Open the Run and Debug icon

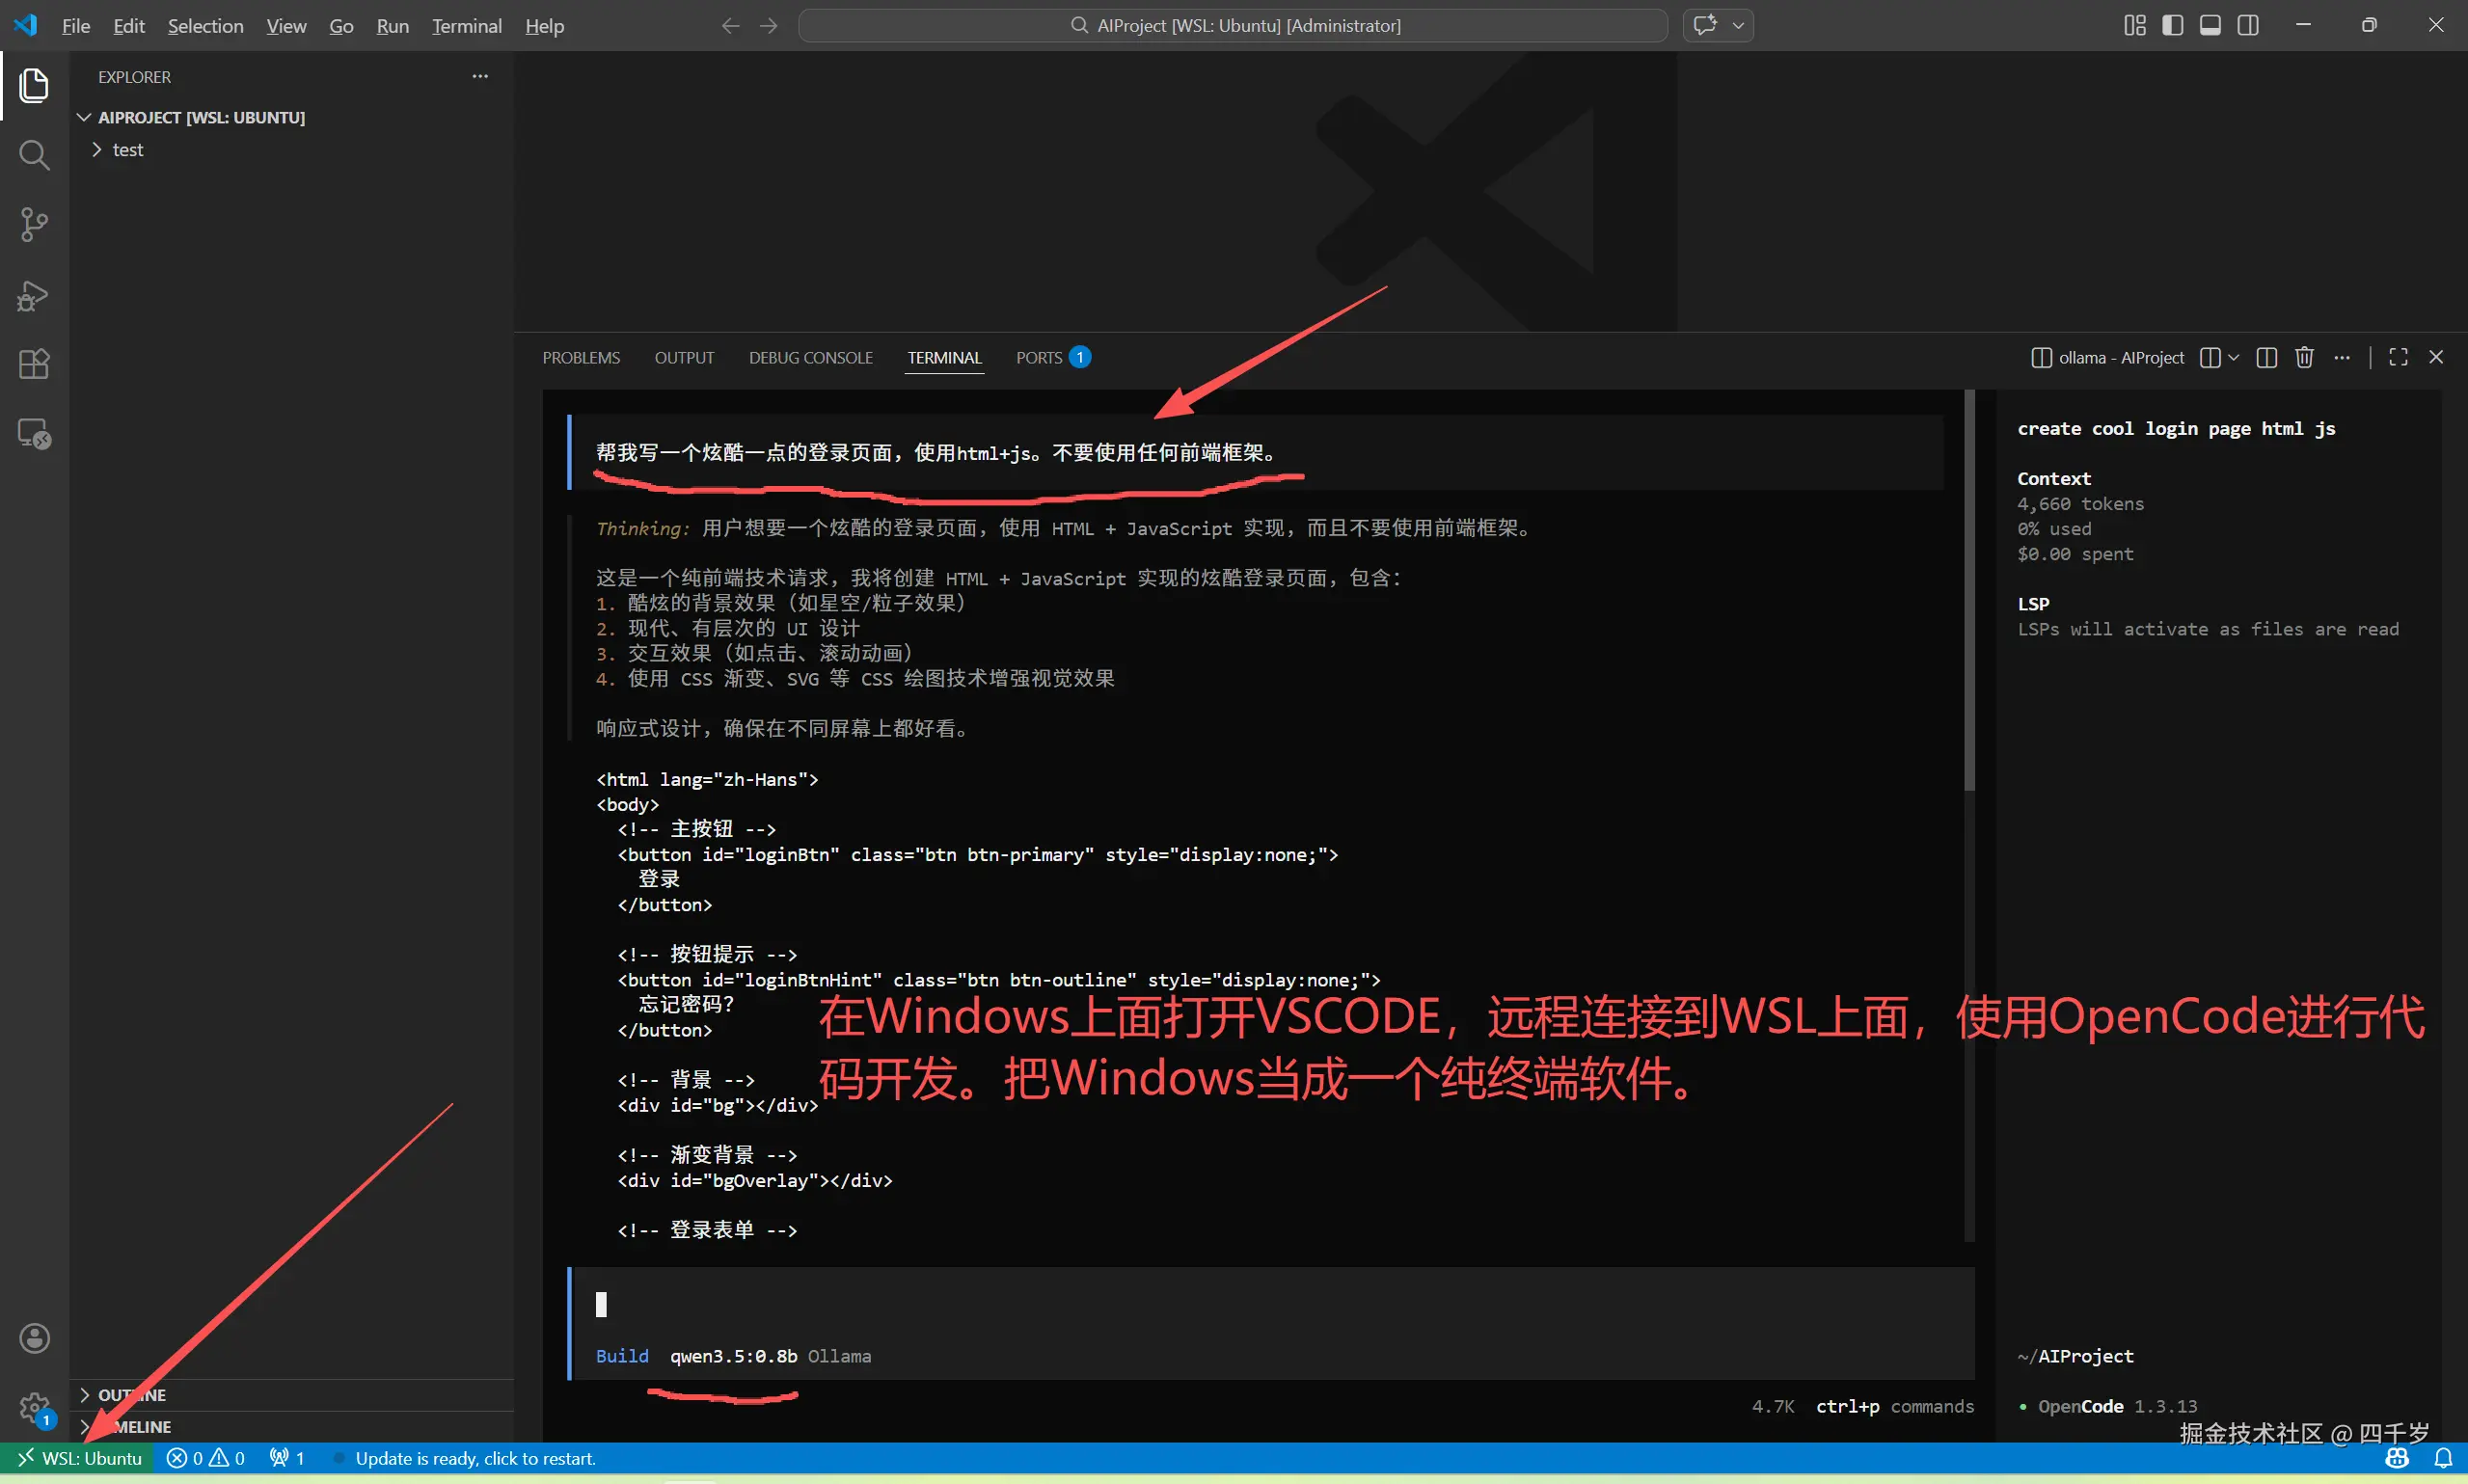coord(35,294)
